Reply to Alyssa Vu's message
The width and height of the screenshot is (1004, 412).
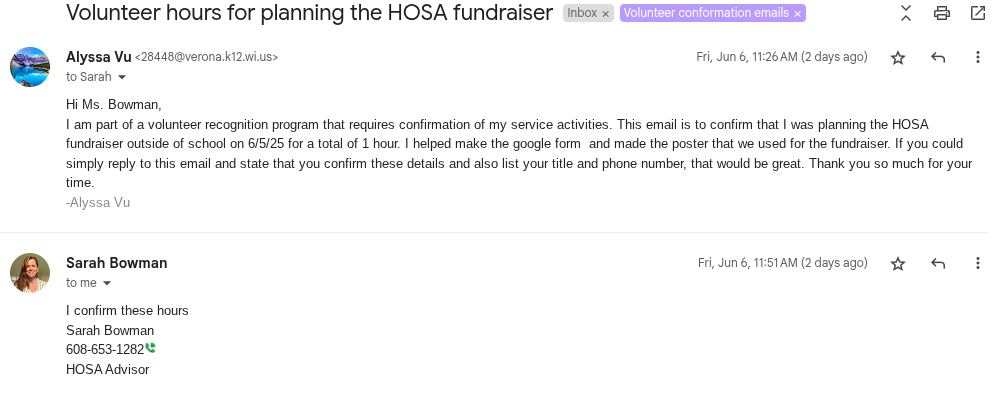pos(938,58)
